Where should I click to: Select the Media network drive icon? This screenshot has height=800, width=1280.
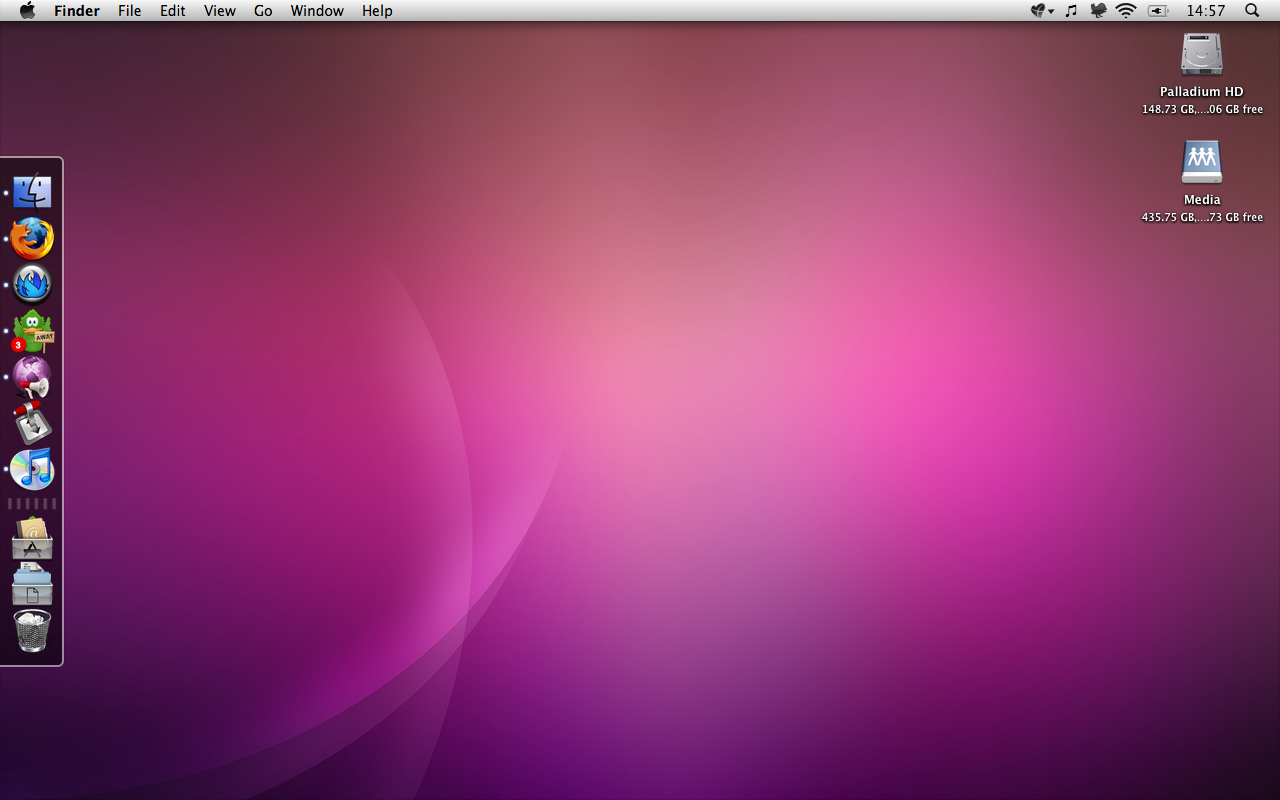click(x=1202, y=162)
